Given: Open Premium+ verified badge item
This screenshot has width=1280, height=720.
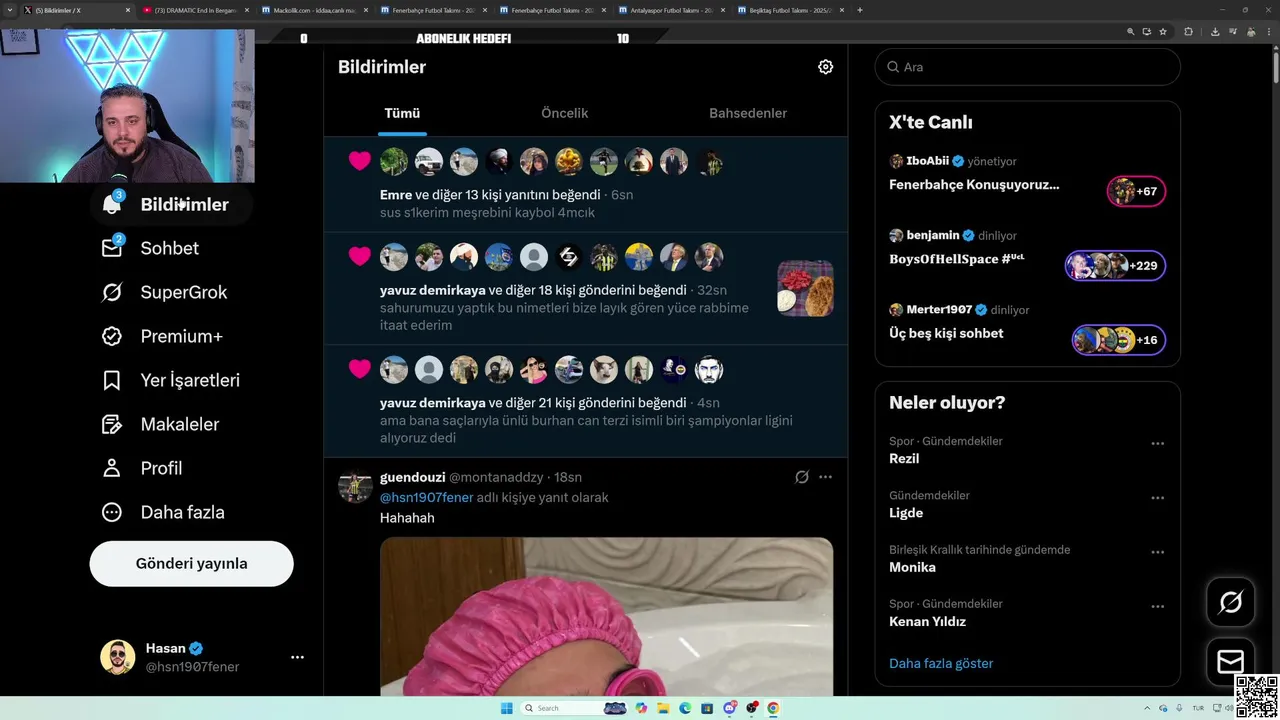Looking at the screenshot, I should tap(162, 336).
